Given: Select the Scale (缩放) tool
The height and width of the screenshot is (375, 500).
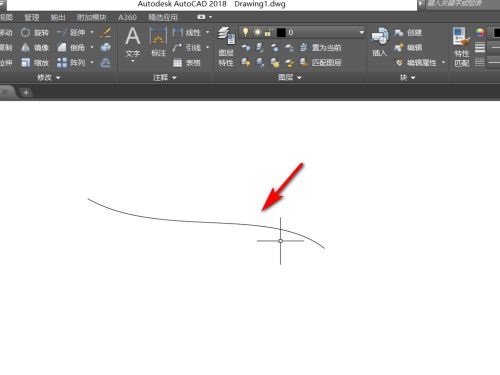Looking at the screenshot, I should [35, 63].
